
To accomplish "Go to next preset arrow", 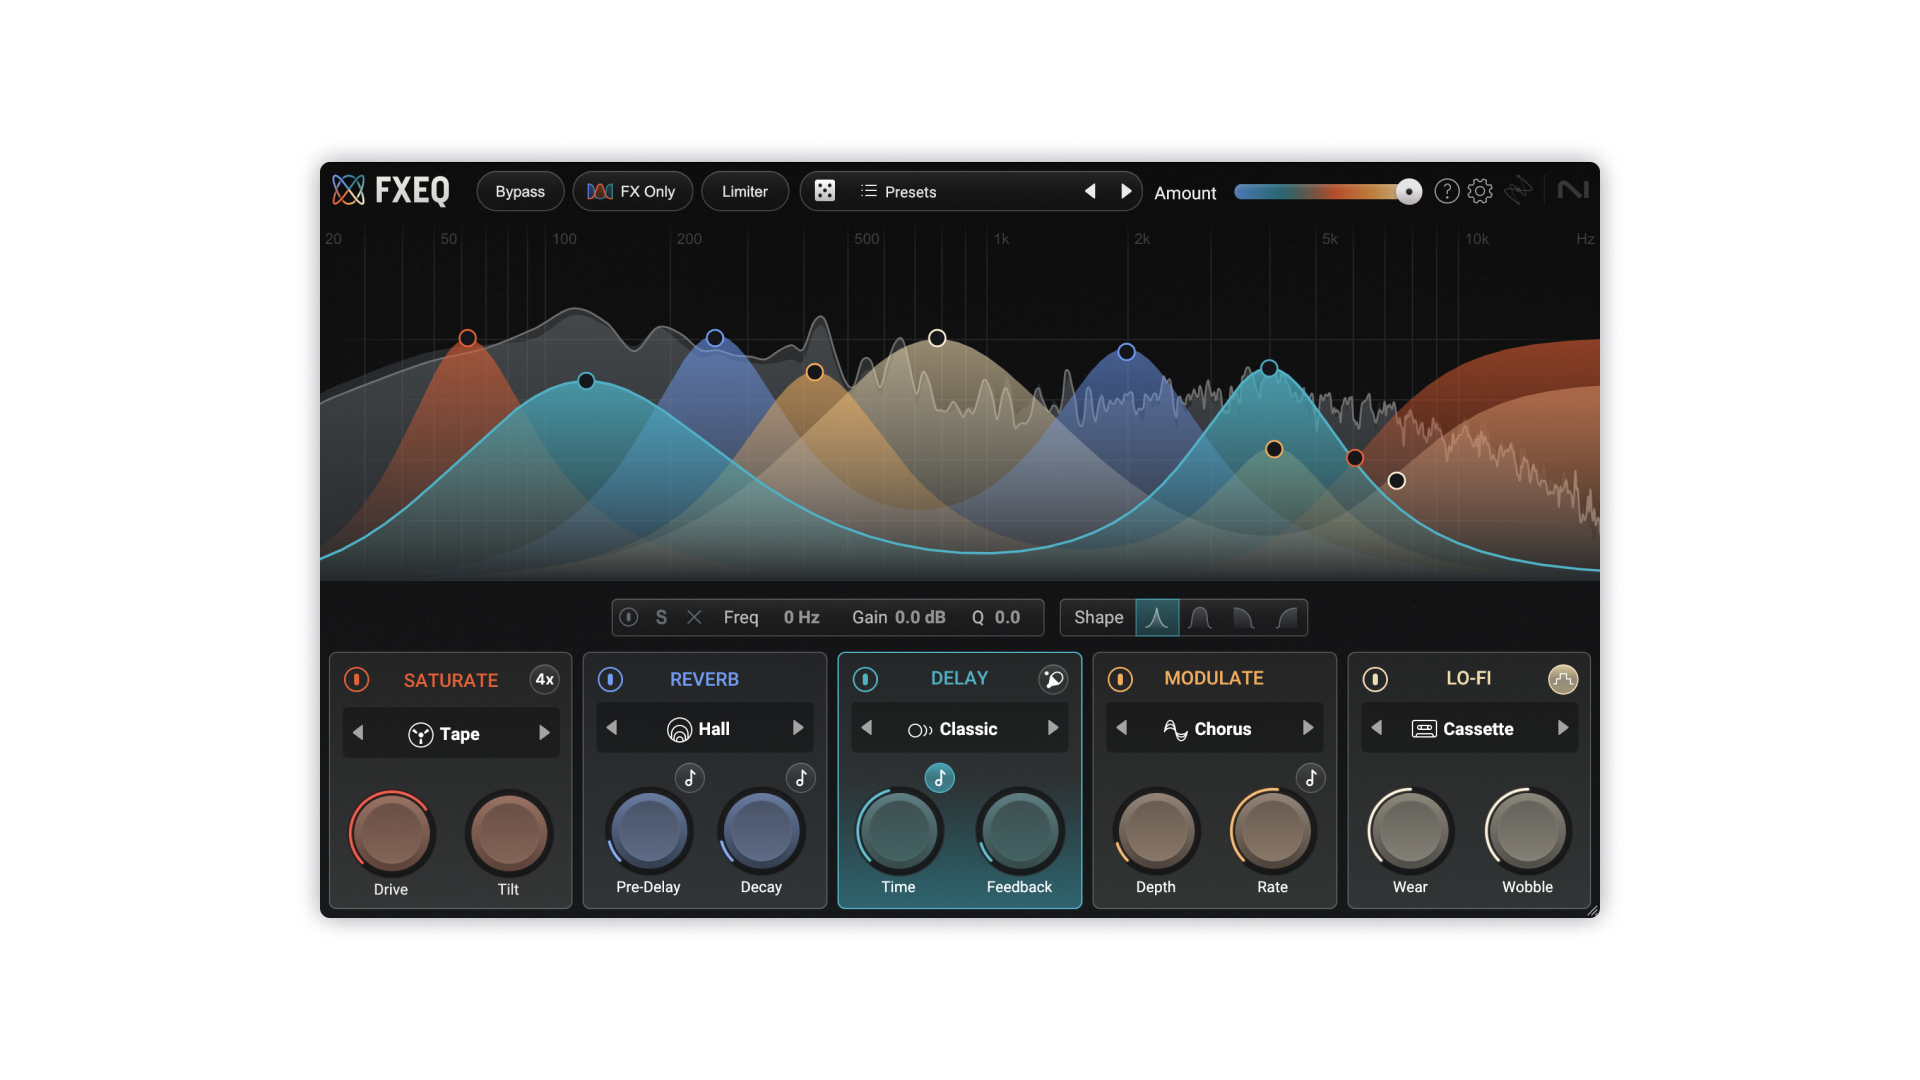I will (1126, 191).
